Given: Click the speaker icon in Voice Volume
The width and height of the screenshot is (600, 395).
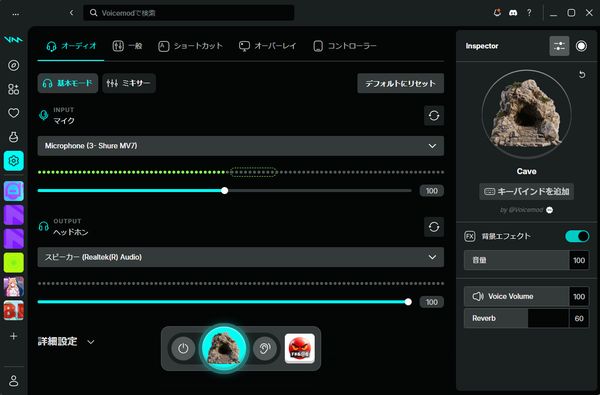Looking at the screenshot, I should coord(478,296).
